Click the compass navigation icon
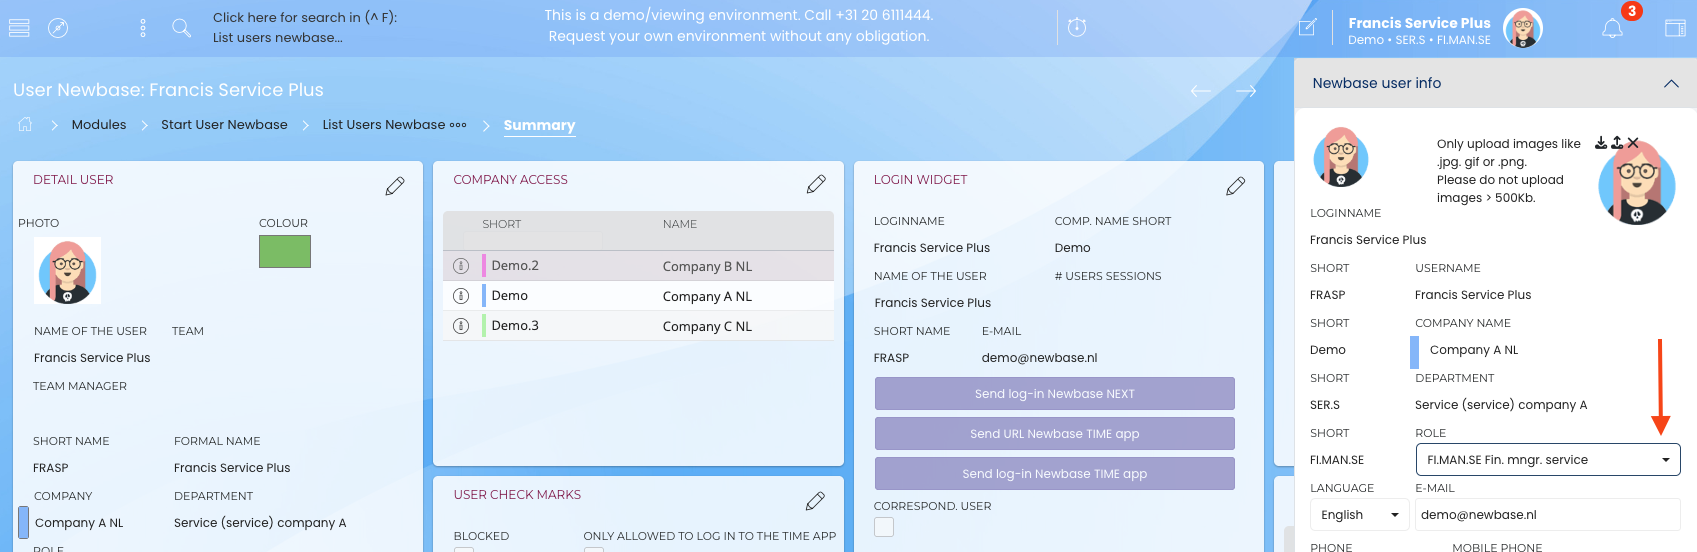Viewport: 1697px width, 552px height. pyautogui.click(x=59, y=28)
